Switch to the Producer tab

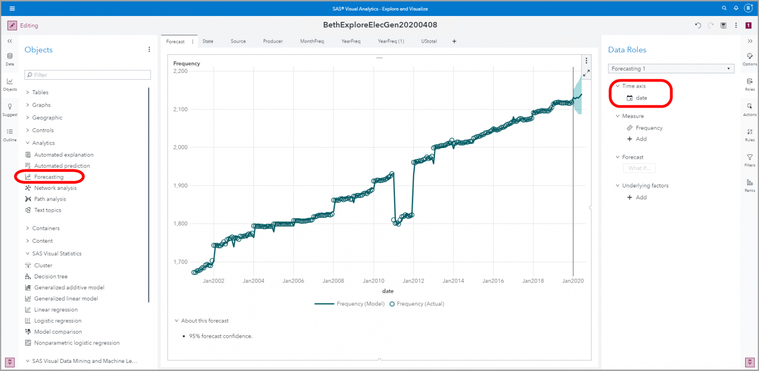click(273, 42)
